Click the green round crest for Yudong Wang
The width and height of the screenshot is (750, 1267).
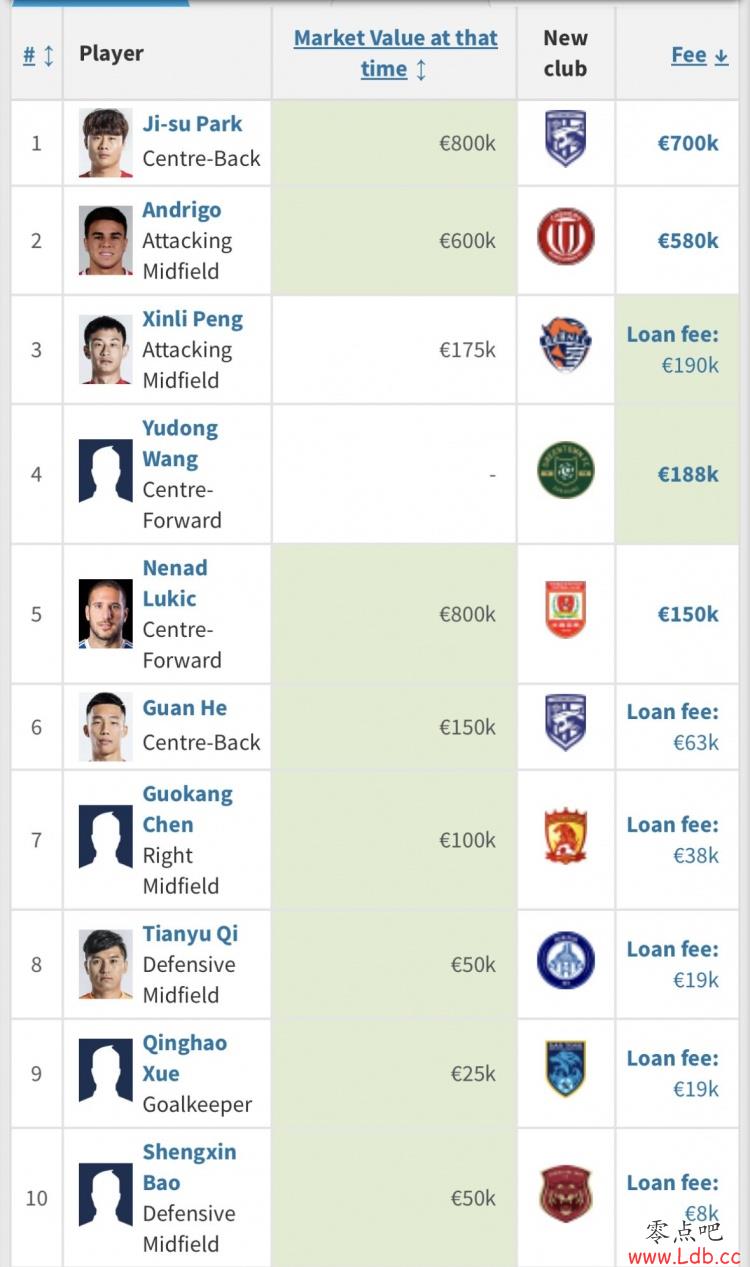pos(566,470)
